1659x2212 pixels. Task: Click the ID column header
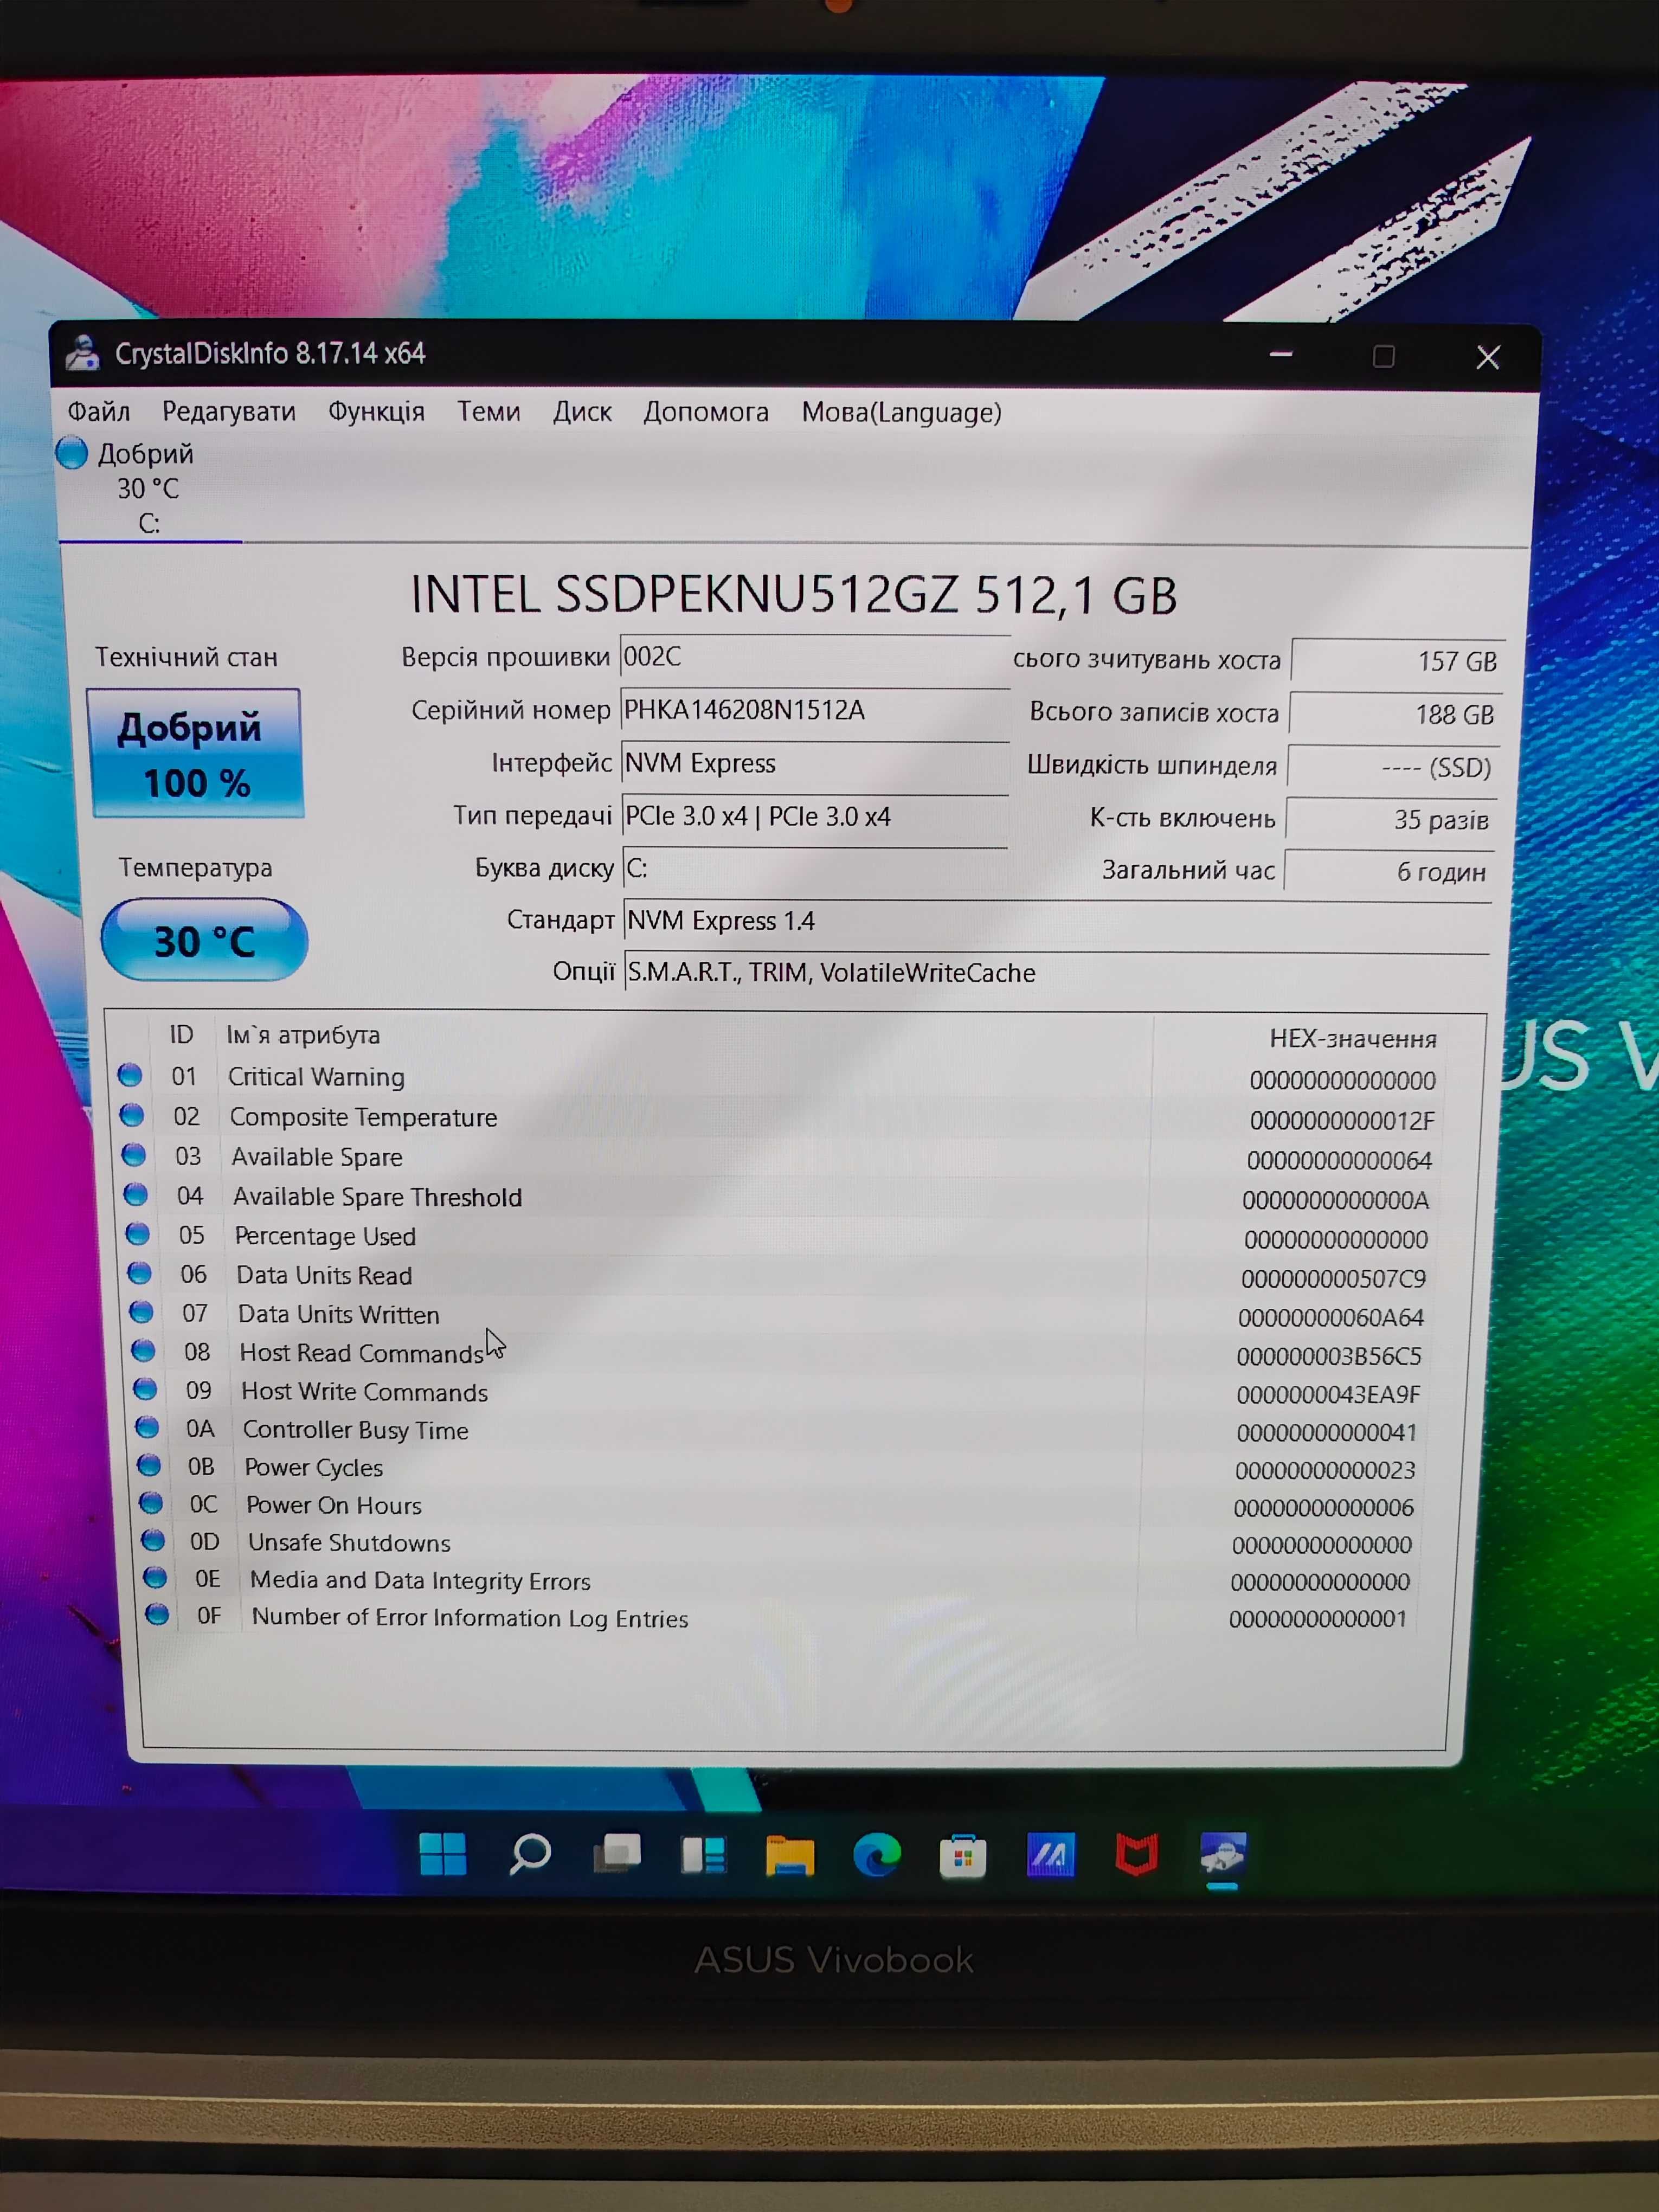coord(181,1035)
